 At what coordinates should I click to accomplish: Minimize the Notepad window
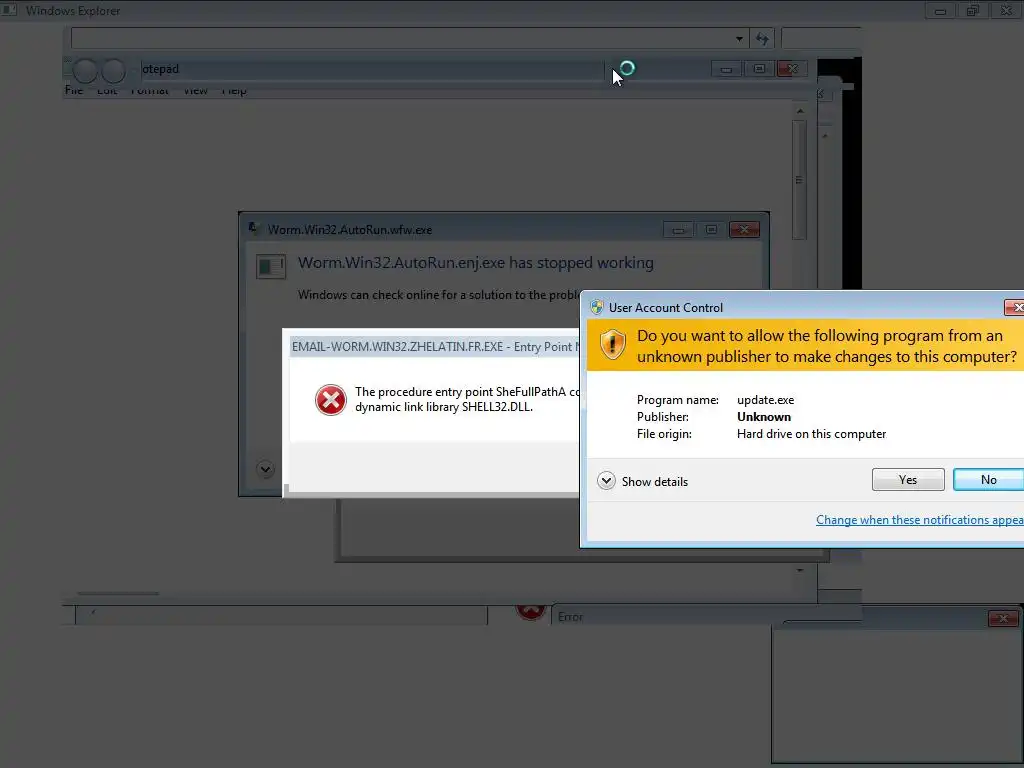pos(726,69)
